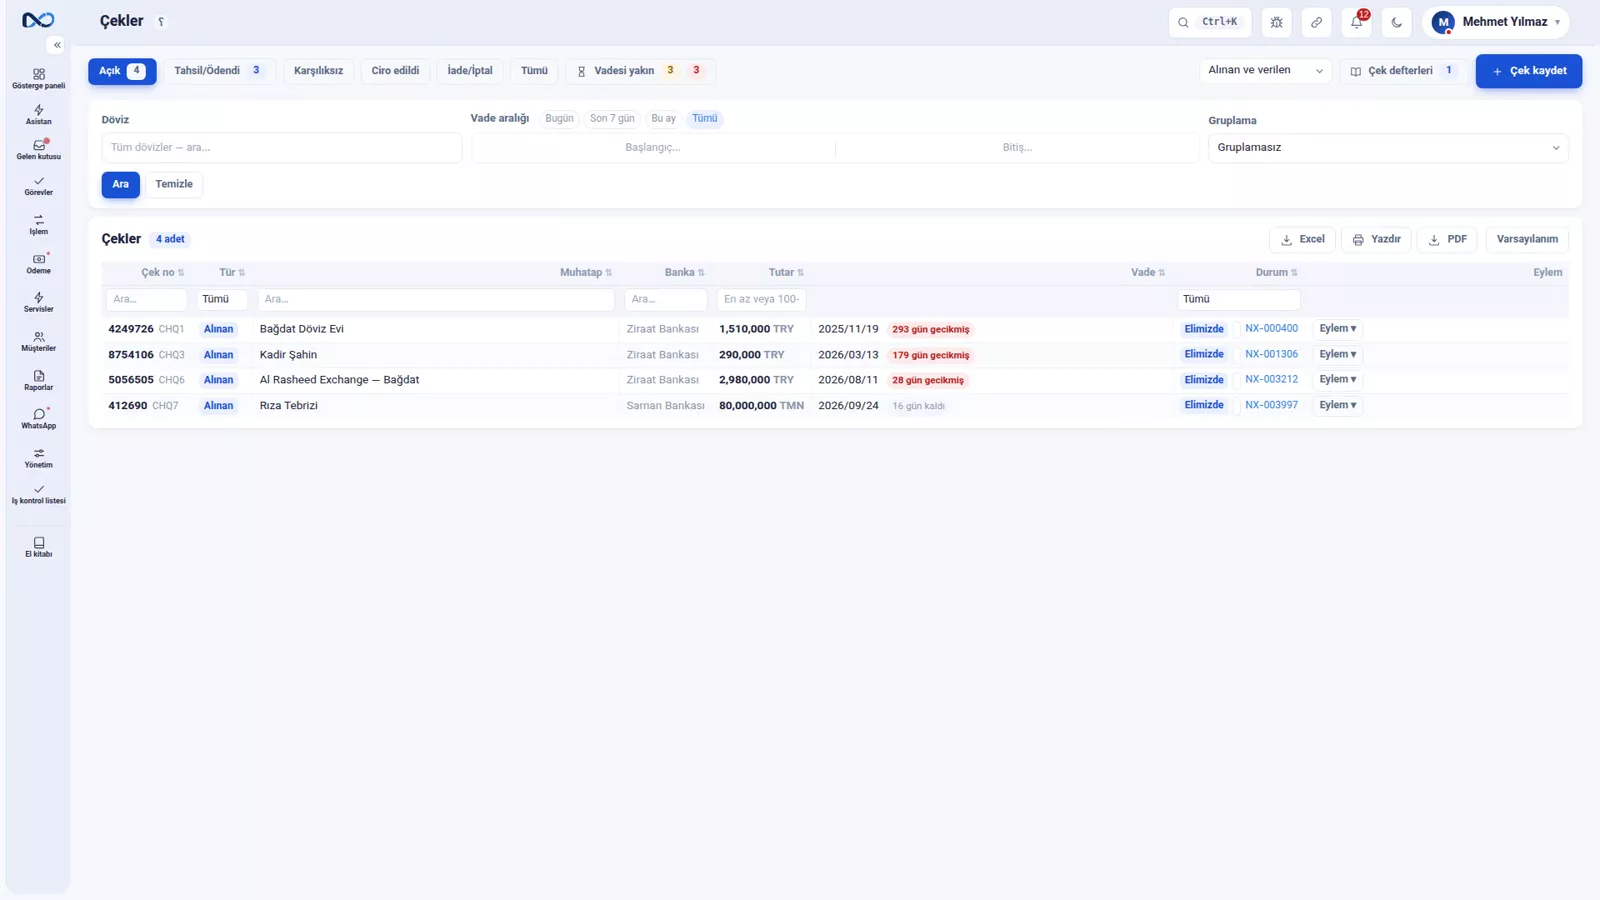Image resolution: width=1600 pixels, height=900 pixels.
Task: Open Gelen kutusu inbox
Action: 38,150
